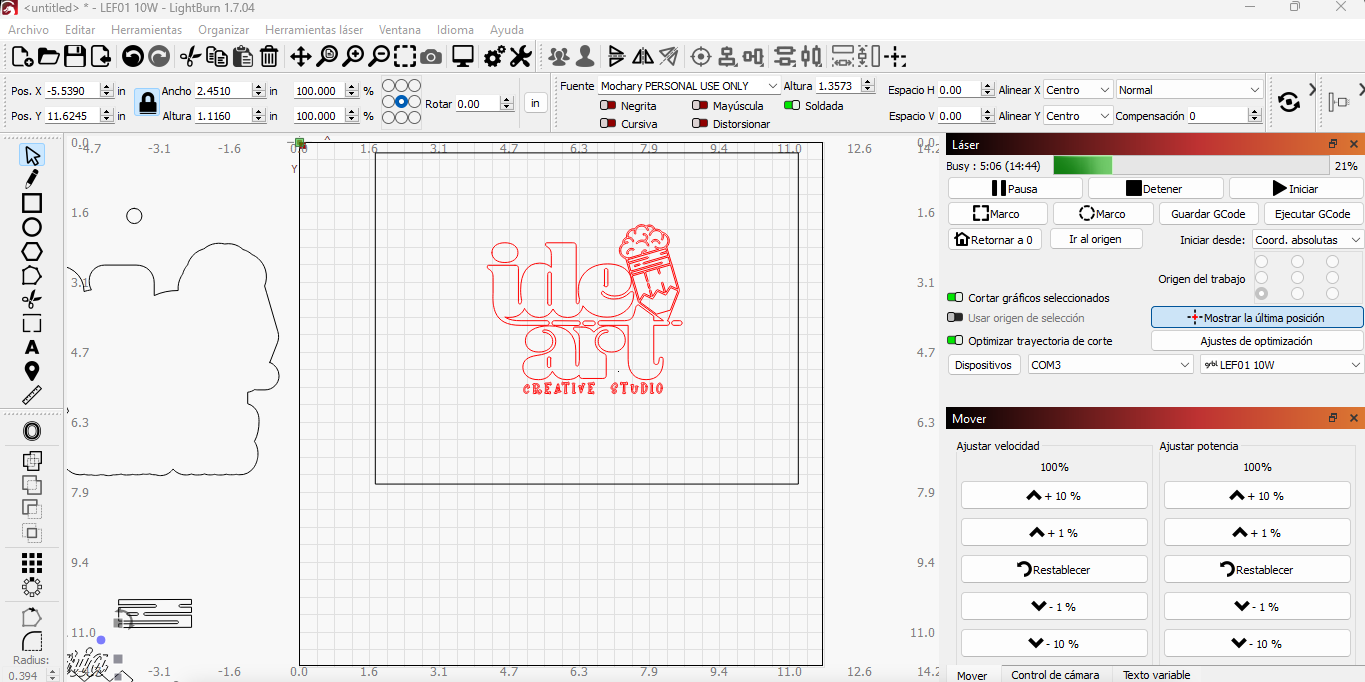Screen dimensions: 1365x682
Task: Switch to the Texto variable tab
Action: coord(1156,675)
